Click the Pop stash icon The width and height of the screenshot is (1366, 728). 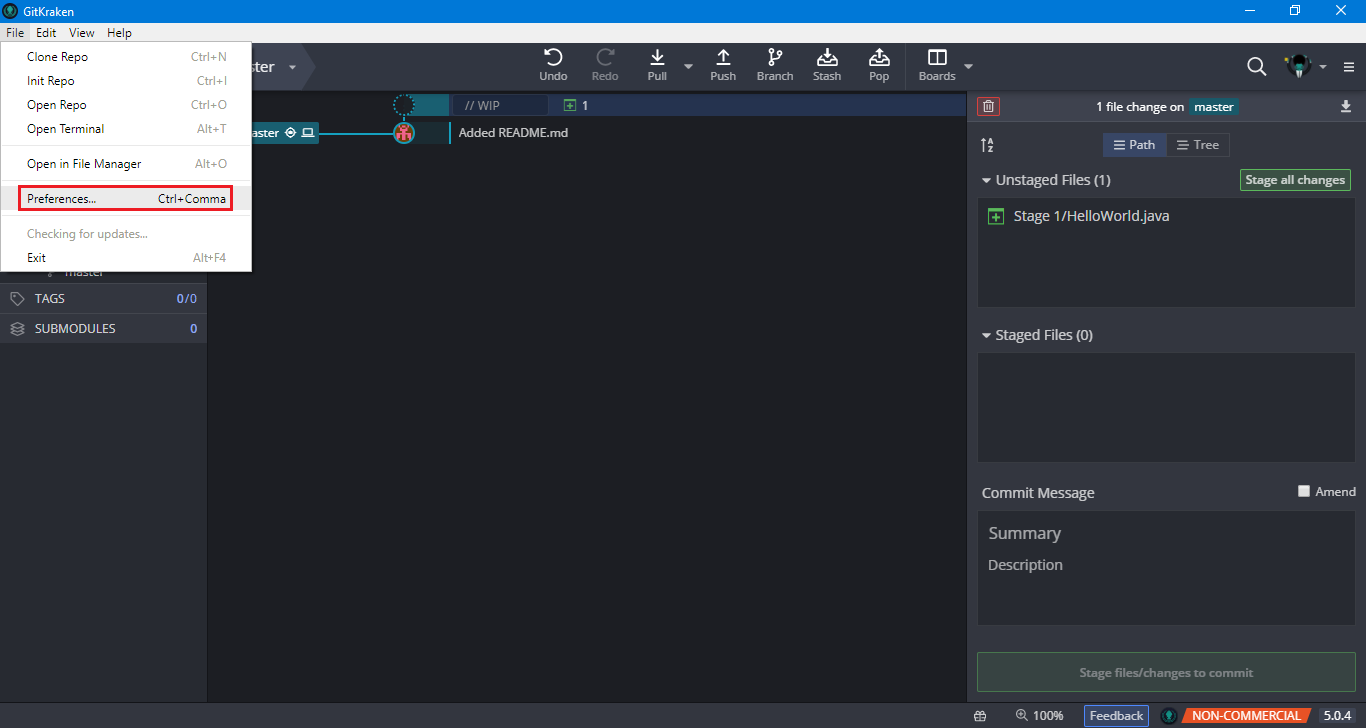coord(879,58)
